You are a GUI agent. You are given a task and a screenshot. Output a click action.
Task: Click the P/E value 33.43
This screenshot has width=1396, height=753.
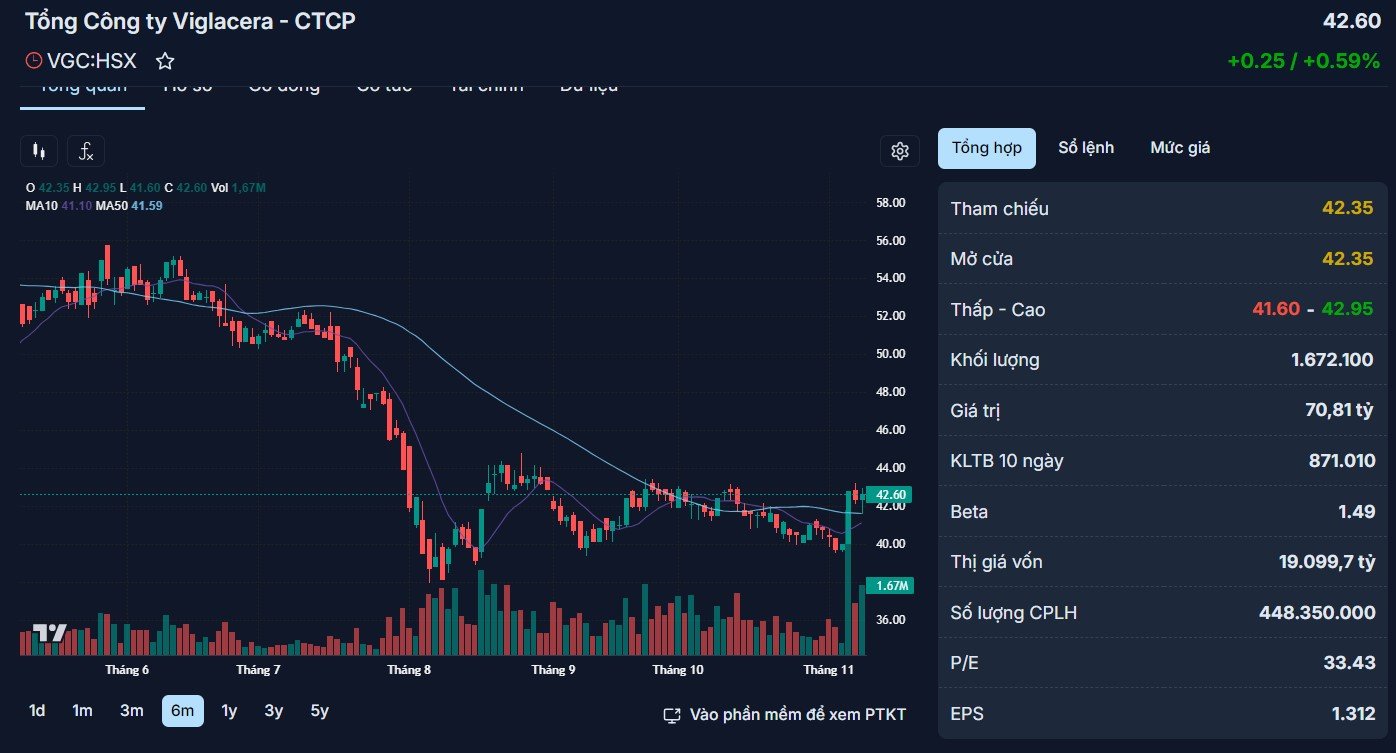1349,663
